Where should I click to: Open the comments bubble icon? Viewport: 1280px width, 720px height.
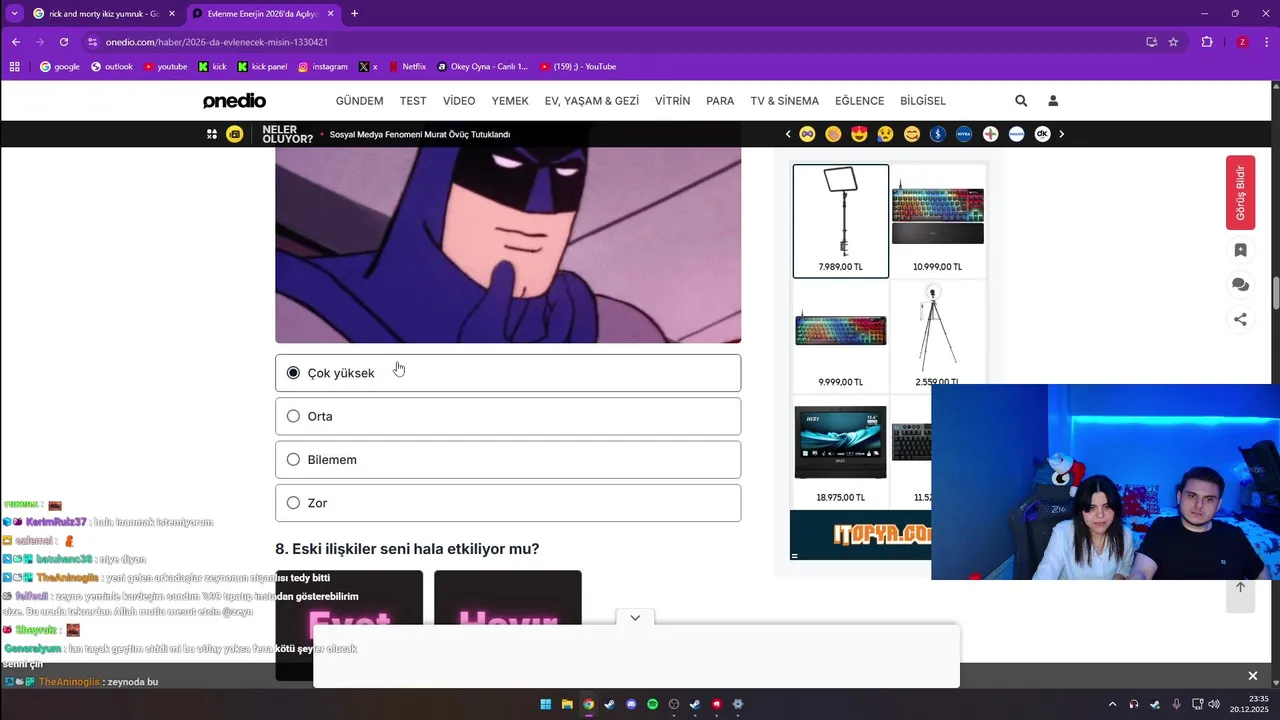(x=1240, y=285)
